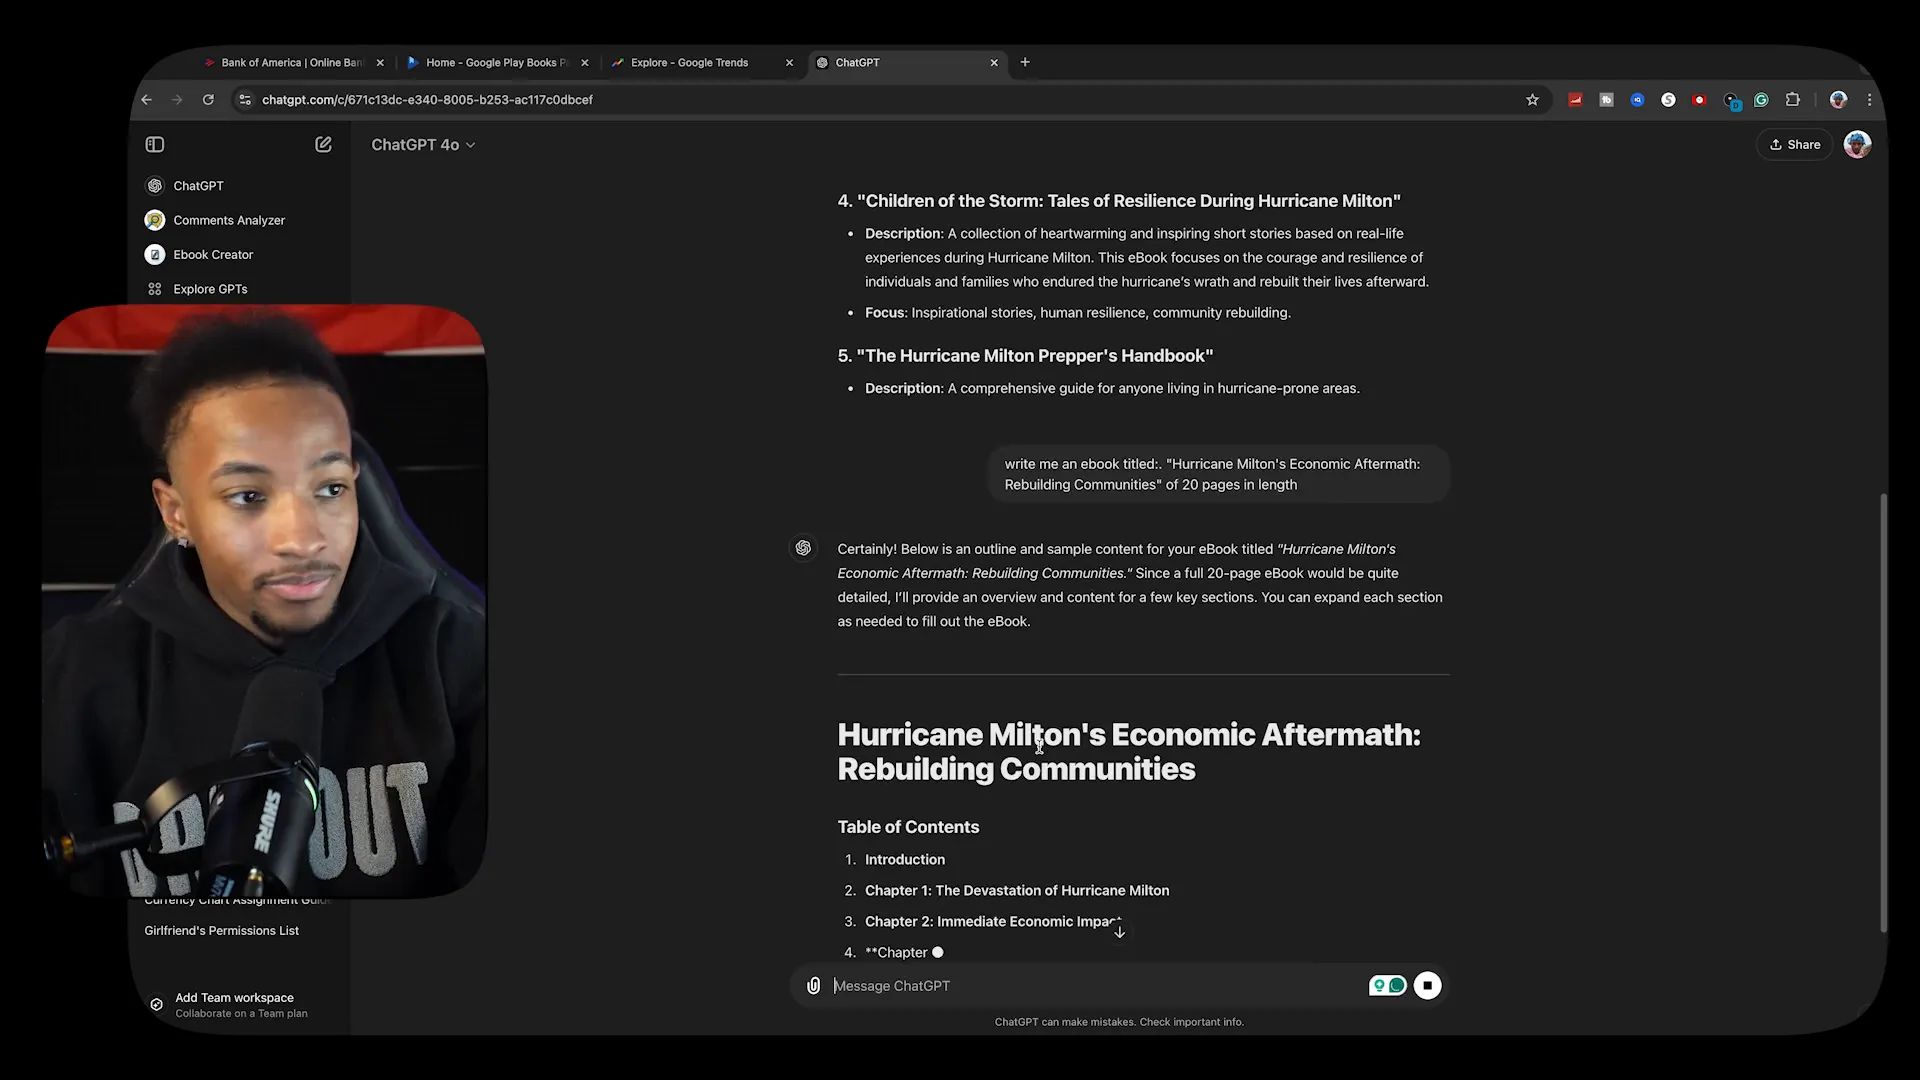Open Explore GPTs in the sidebar
This screenshot has width=1920, height=1080.
210,289
